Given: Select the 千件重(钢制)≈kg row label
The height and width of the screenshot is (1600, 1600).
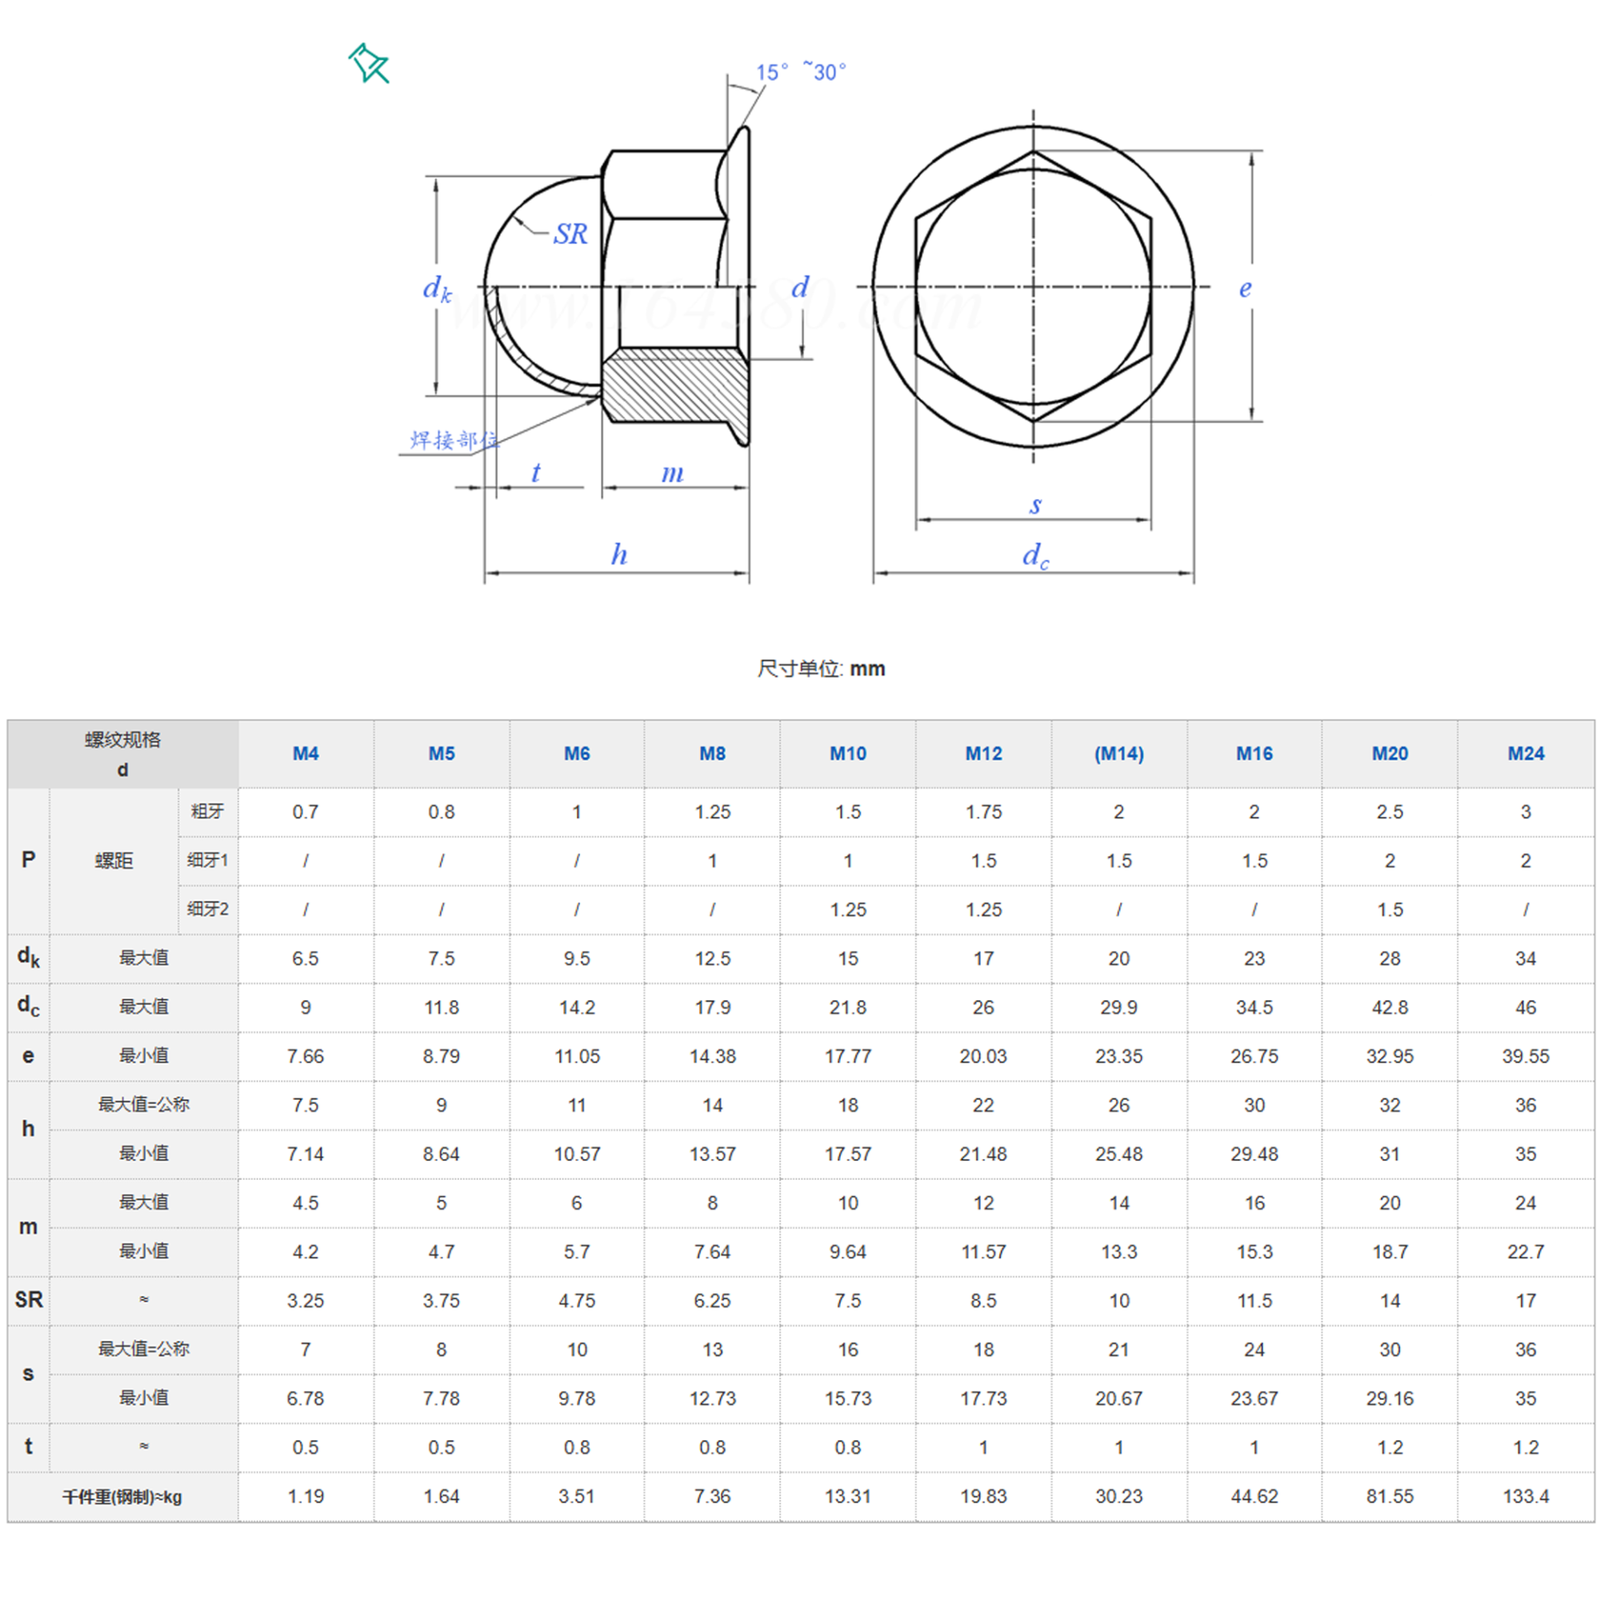Looking at the screenshot, I should click(122, 1497).
